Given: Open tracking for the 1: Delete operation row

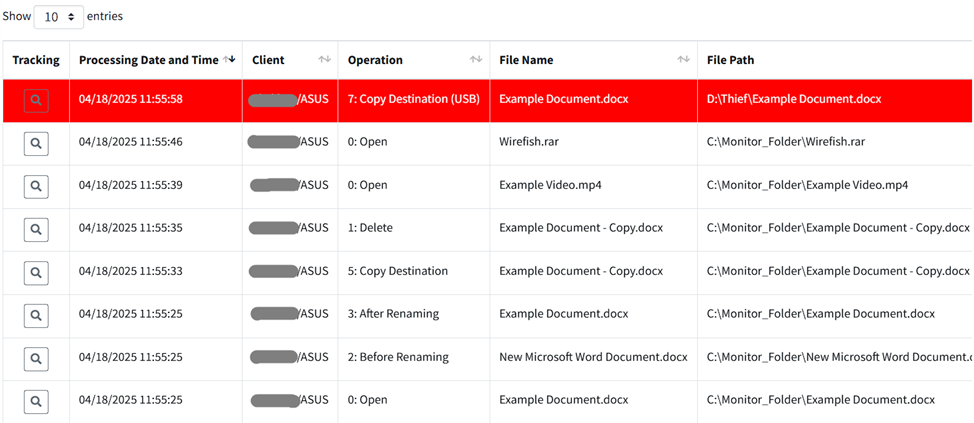Looking at the screenshot, I should pyautogui.click(x=36, y=229).
